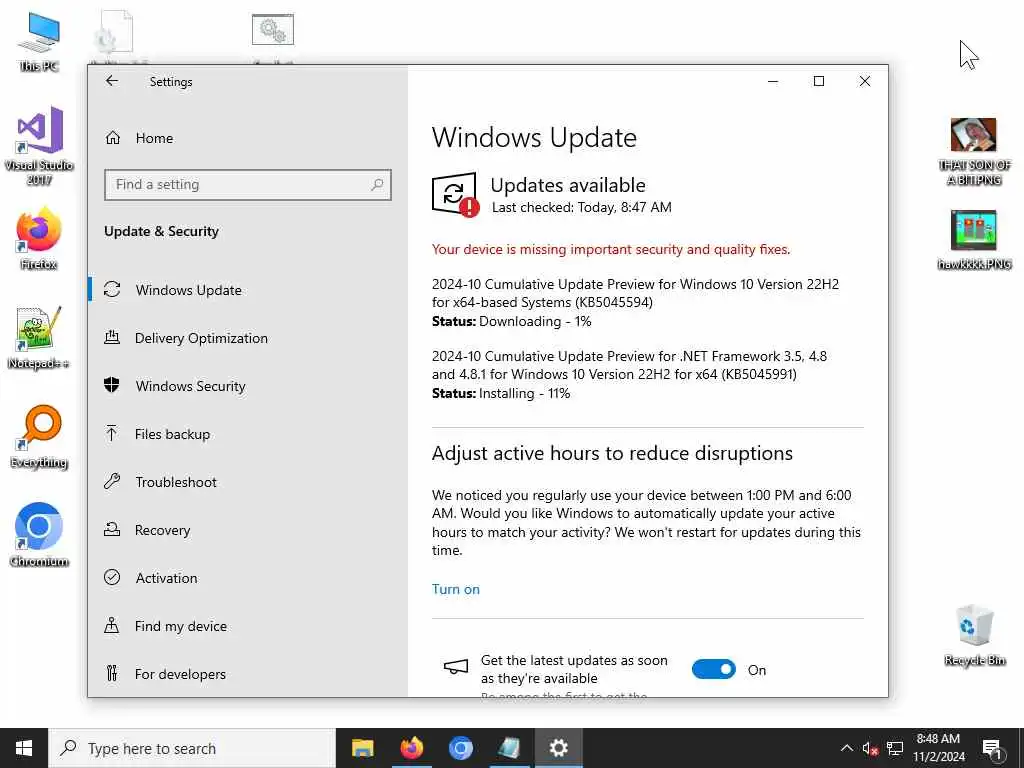Click the For developers tools icon
The height and width of the screenshot is (768, 1024).
pos(112,673)
